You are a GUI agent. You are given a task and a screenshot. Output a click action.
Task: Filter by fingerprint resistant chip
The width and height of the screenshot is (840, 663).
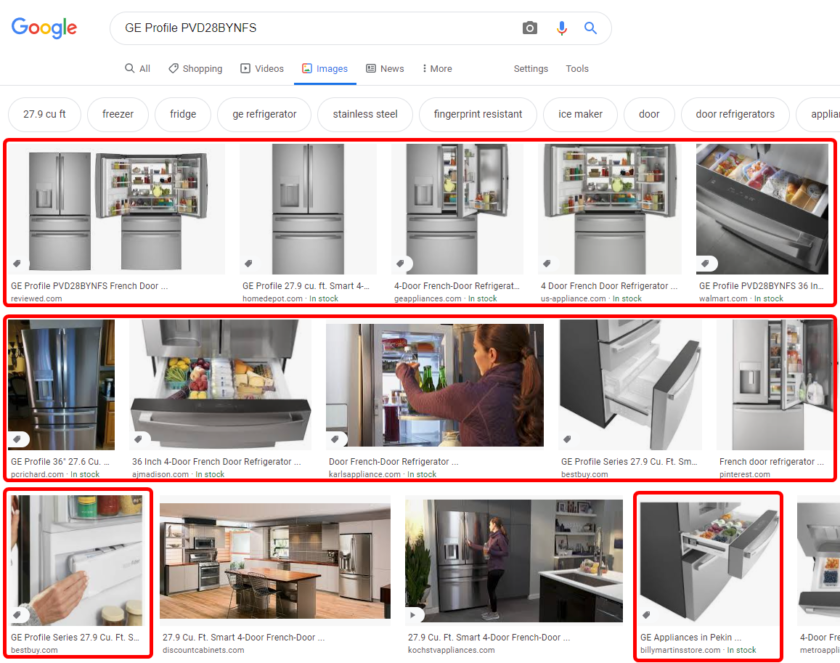[478, 114]
